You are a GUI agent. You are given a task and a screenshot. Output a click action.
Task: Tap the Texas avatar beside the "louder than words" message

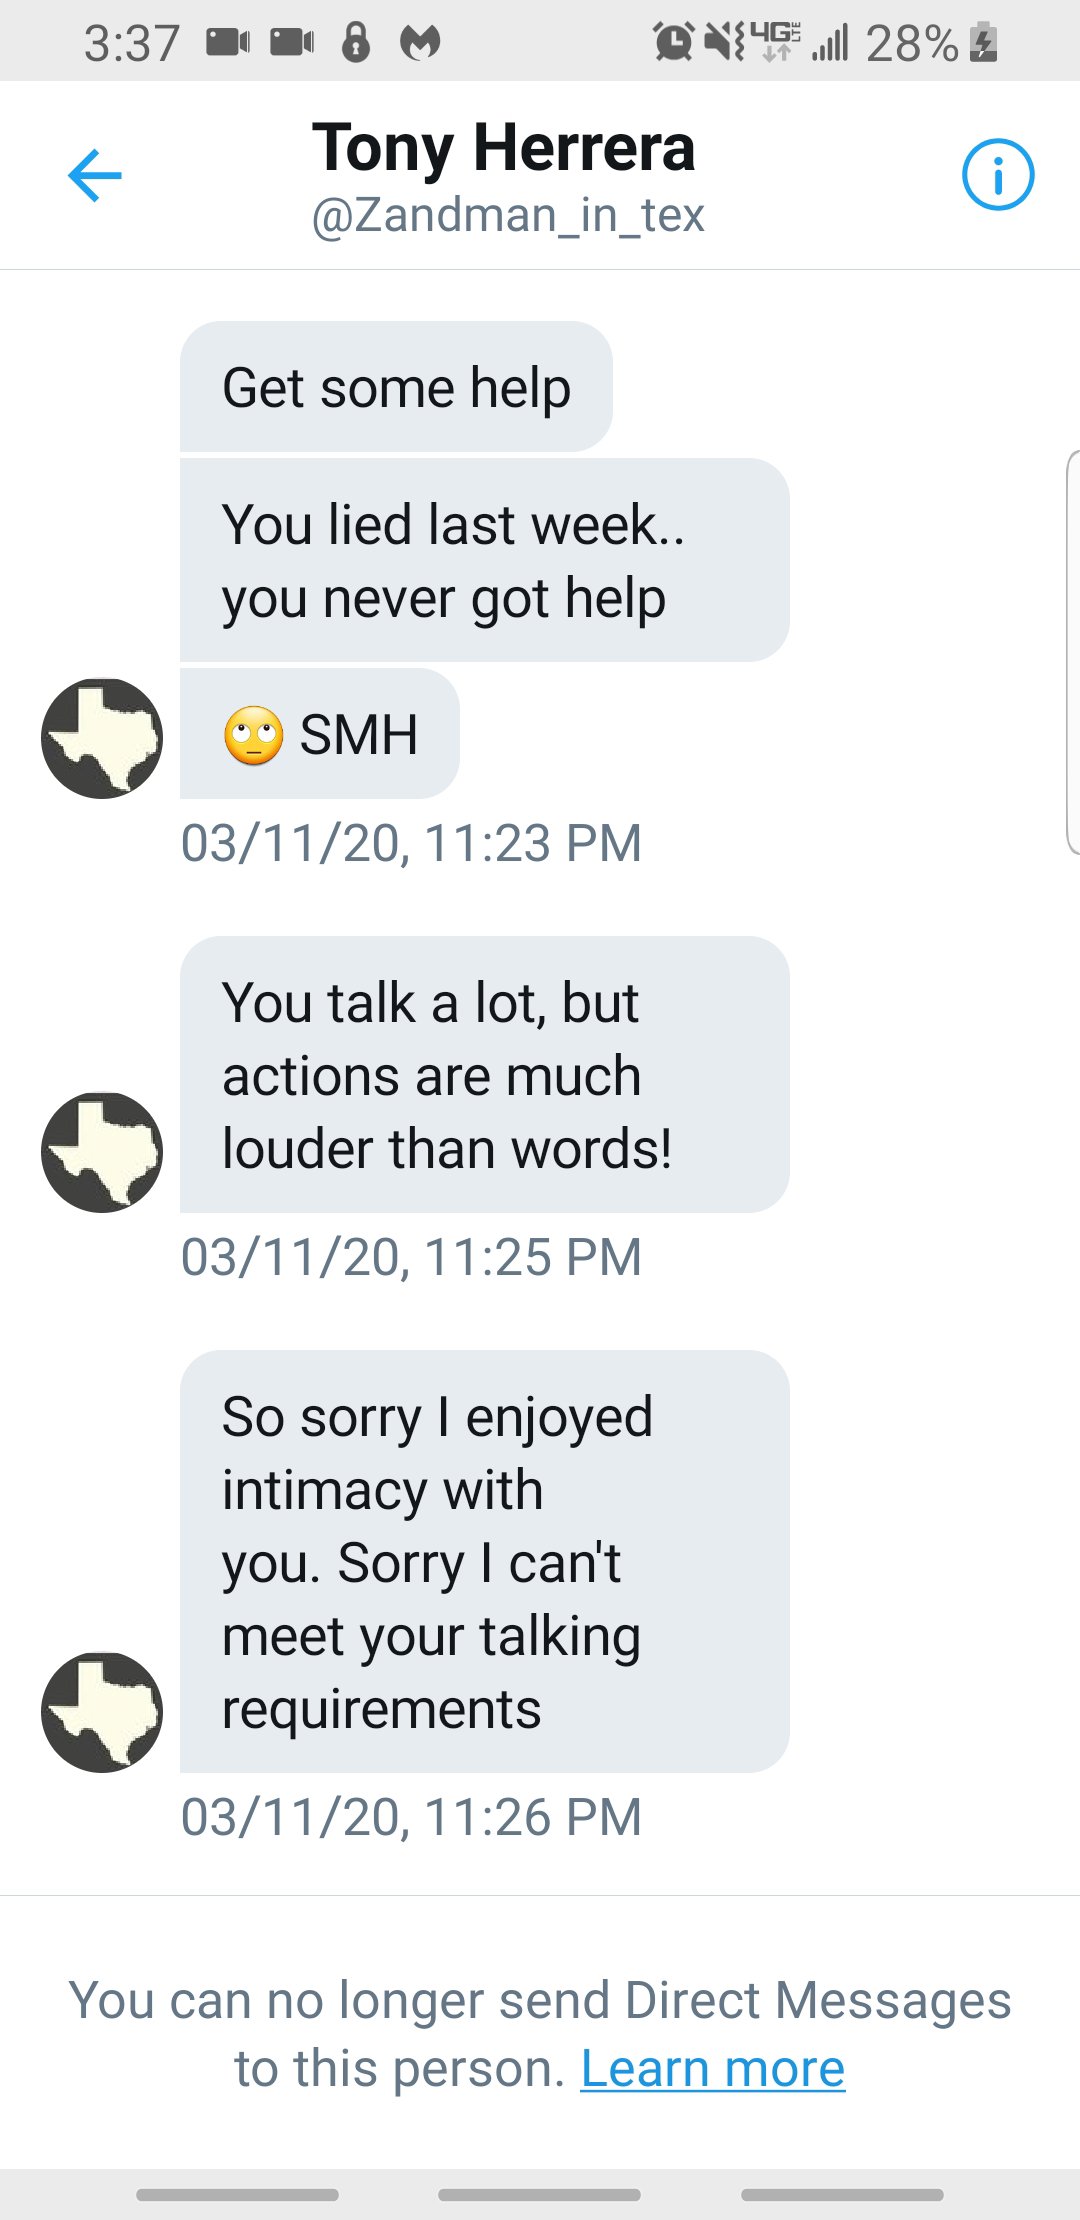pyautogui.click(x=102, y=1152)
